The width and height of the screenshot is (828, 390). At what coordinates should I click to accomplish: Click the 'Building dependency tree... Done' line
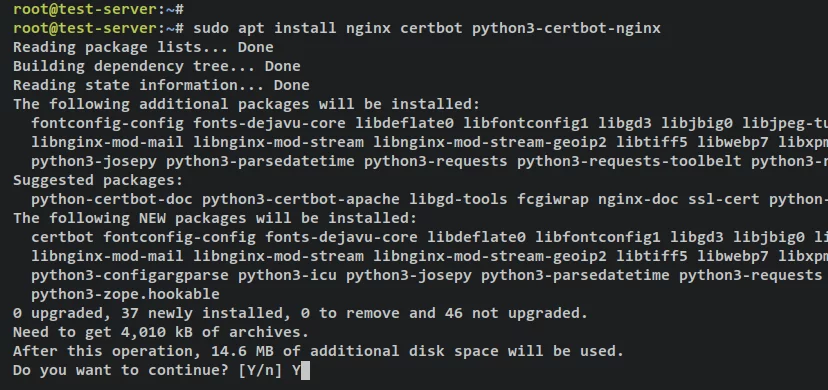coord(157,66)
